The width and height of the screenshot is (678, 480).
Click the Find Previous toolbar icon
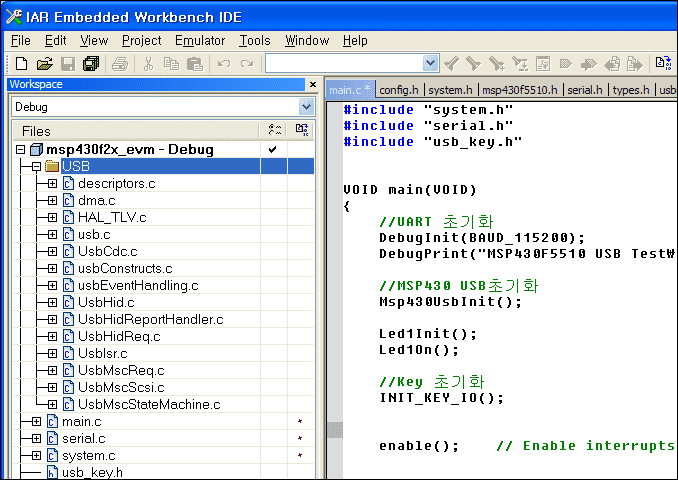point(452,64)
